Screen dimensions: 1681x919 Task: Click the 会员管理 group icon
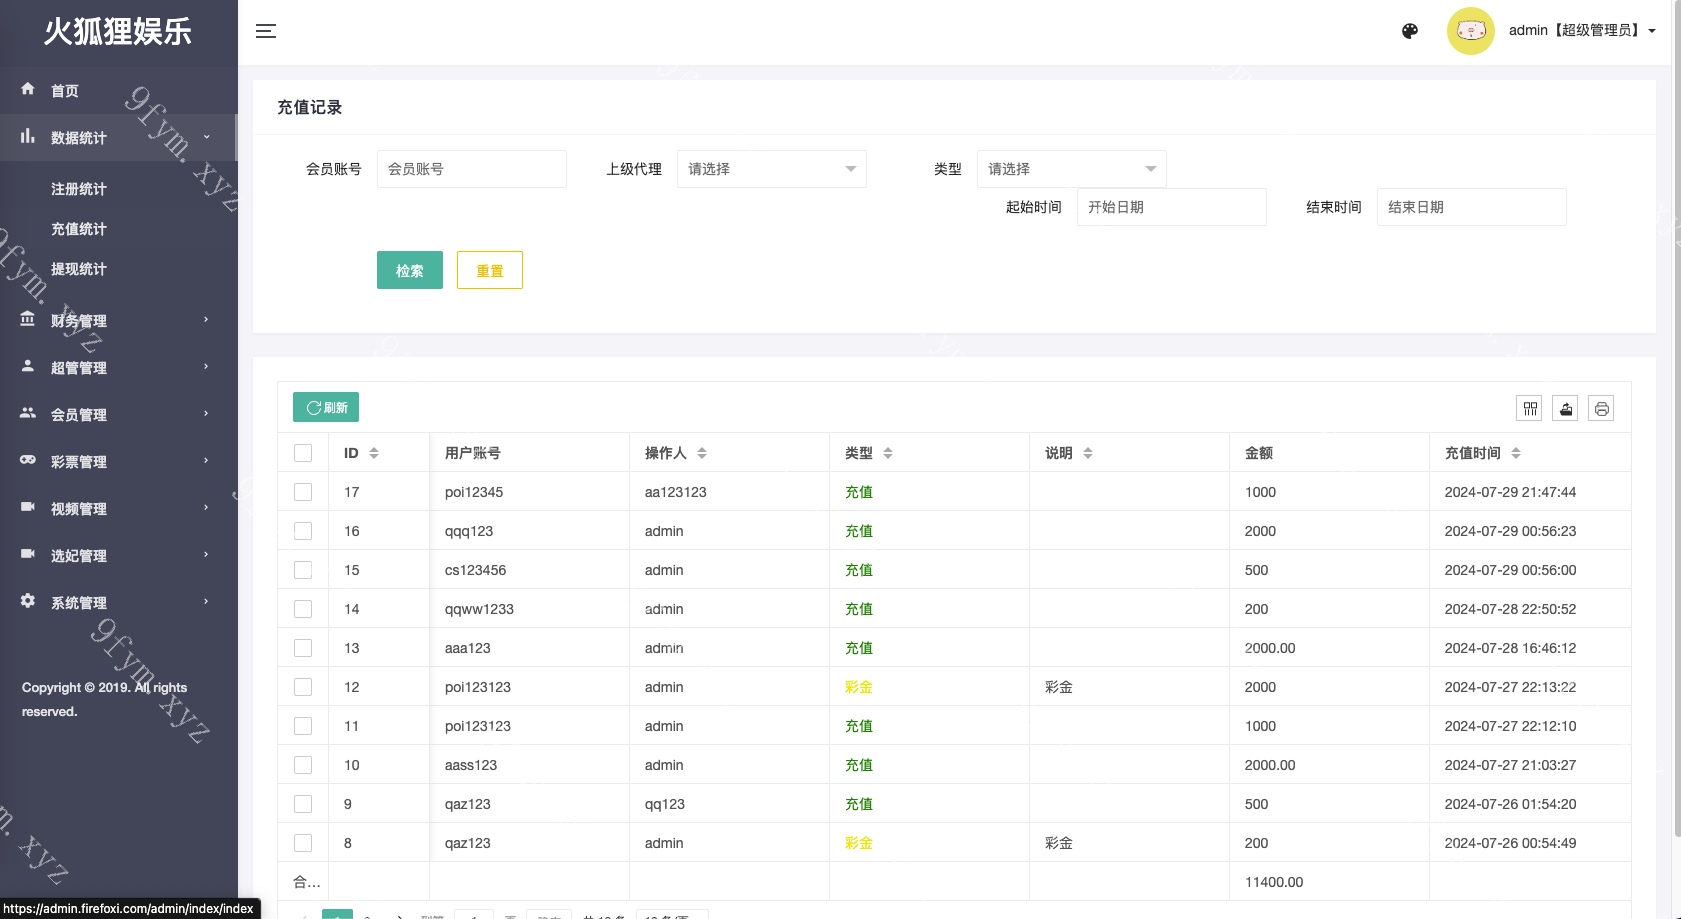(x=28, y=413)
